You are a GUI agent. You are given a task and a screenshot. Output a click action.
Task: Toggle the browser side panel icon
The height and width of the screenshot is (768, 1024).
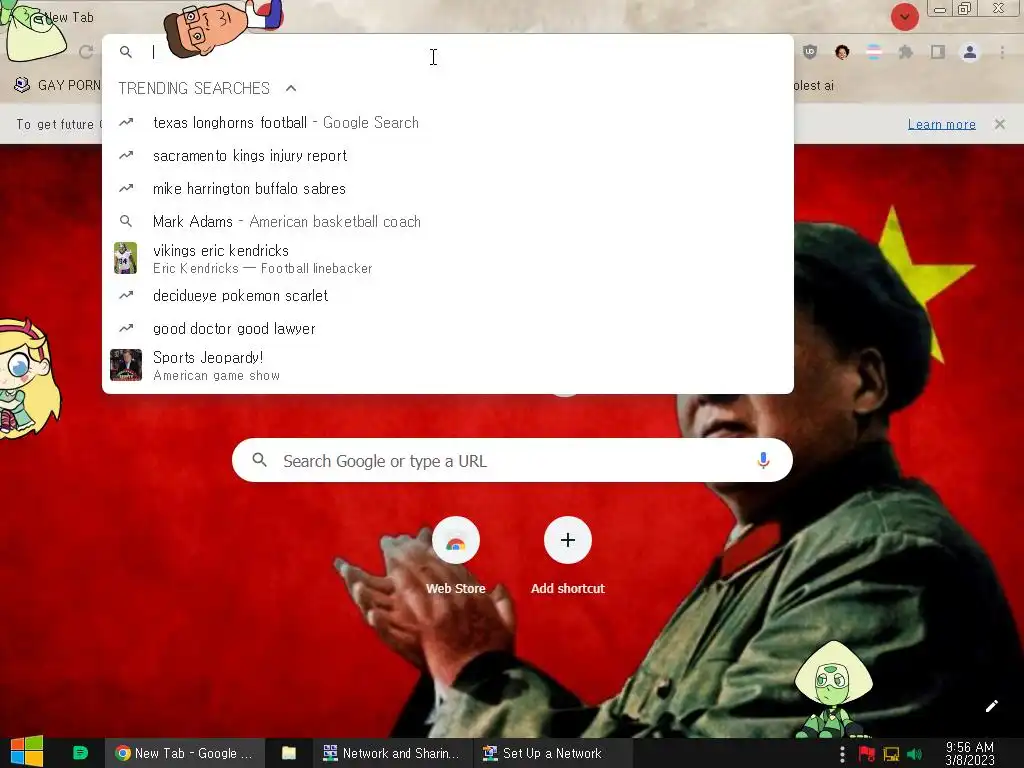coord(938,52)
